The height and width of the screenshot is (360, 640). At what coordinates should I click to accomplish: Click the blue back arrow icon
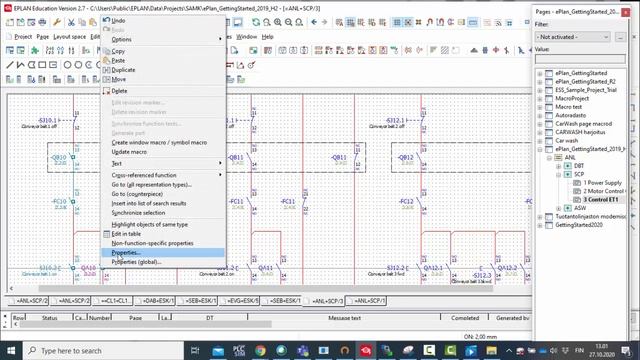(314, 22)
